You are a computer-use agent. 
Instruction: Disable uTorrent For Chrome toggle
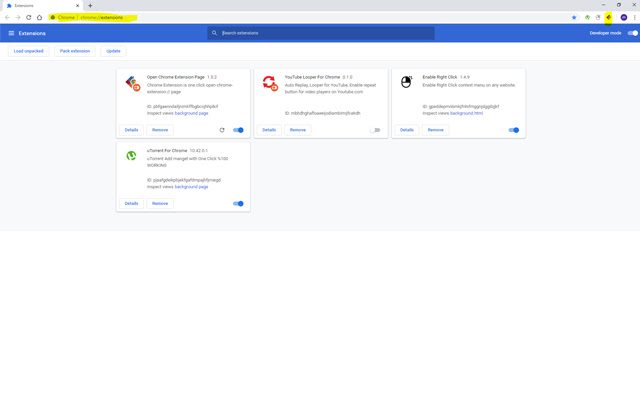click(x=238, y=204)
